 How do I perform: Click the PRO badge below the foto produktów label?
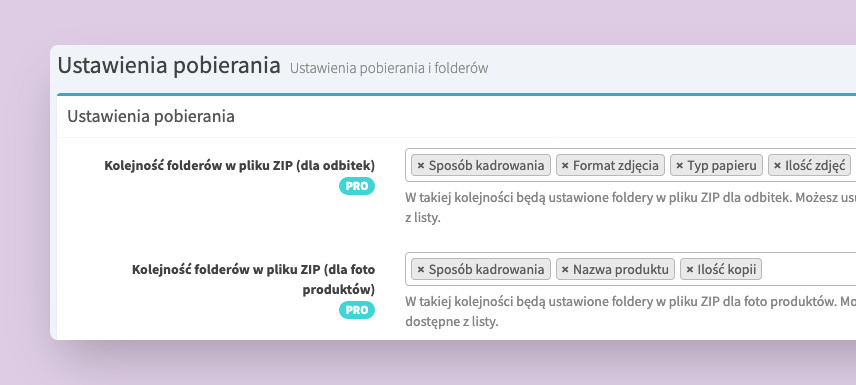point(357,310)
